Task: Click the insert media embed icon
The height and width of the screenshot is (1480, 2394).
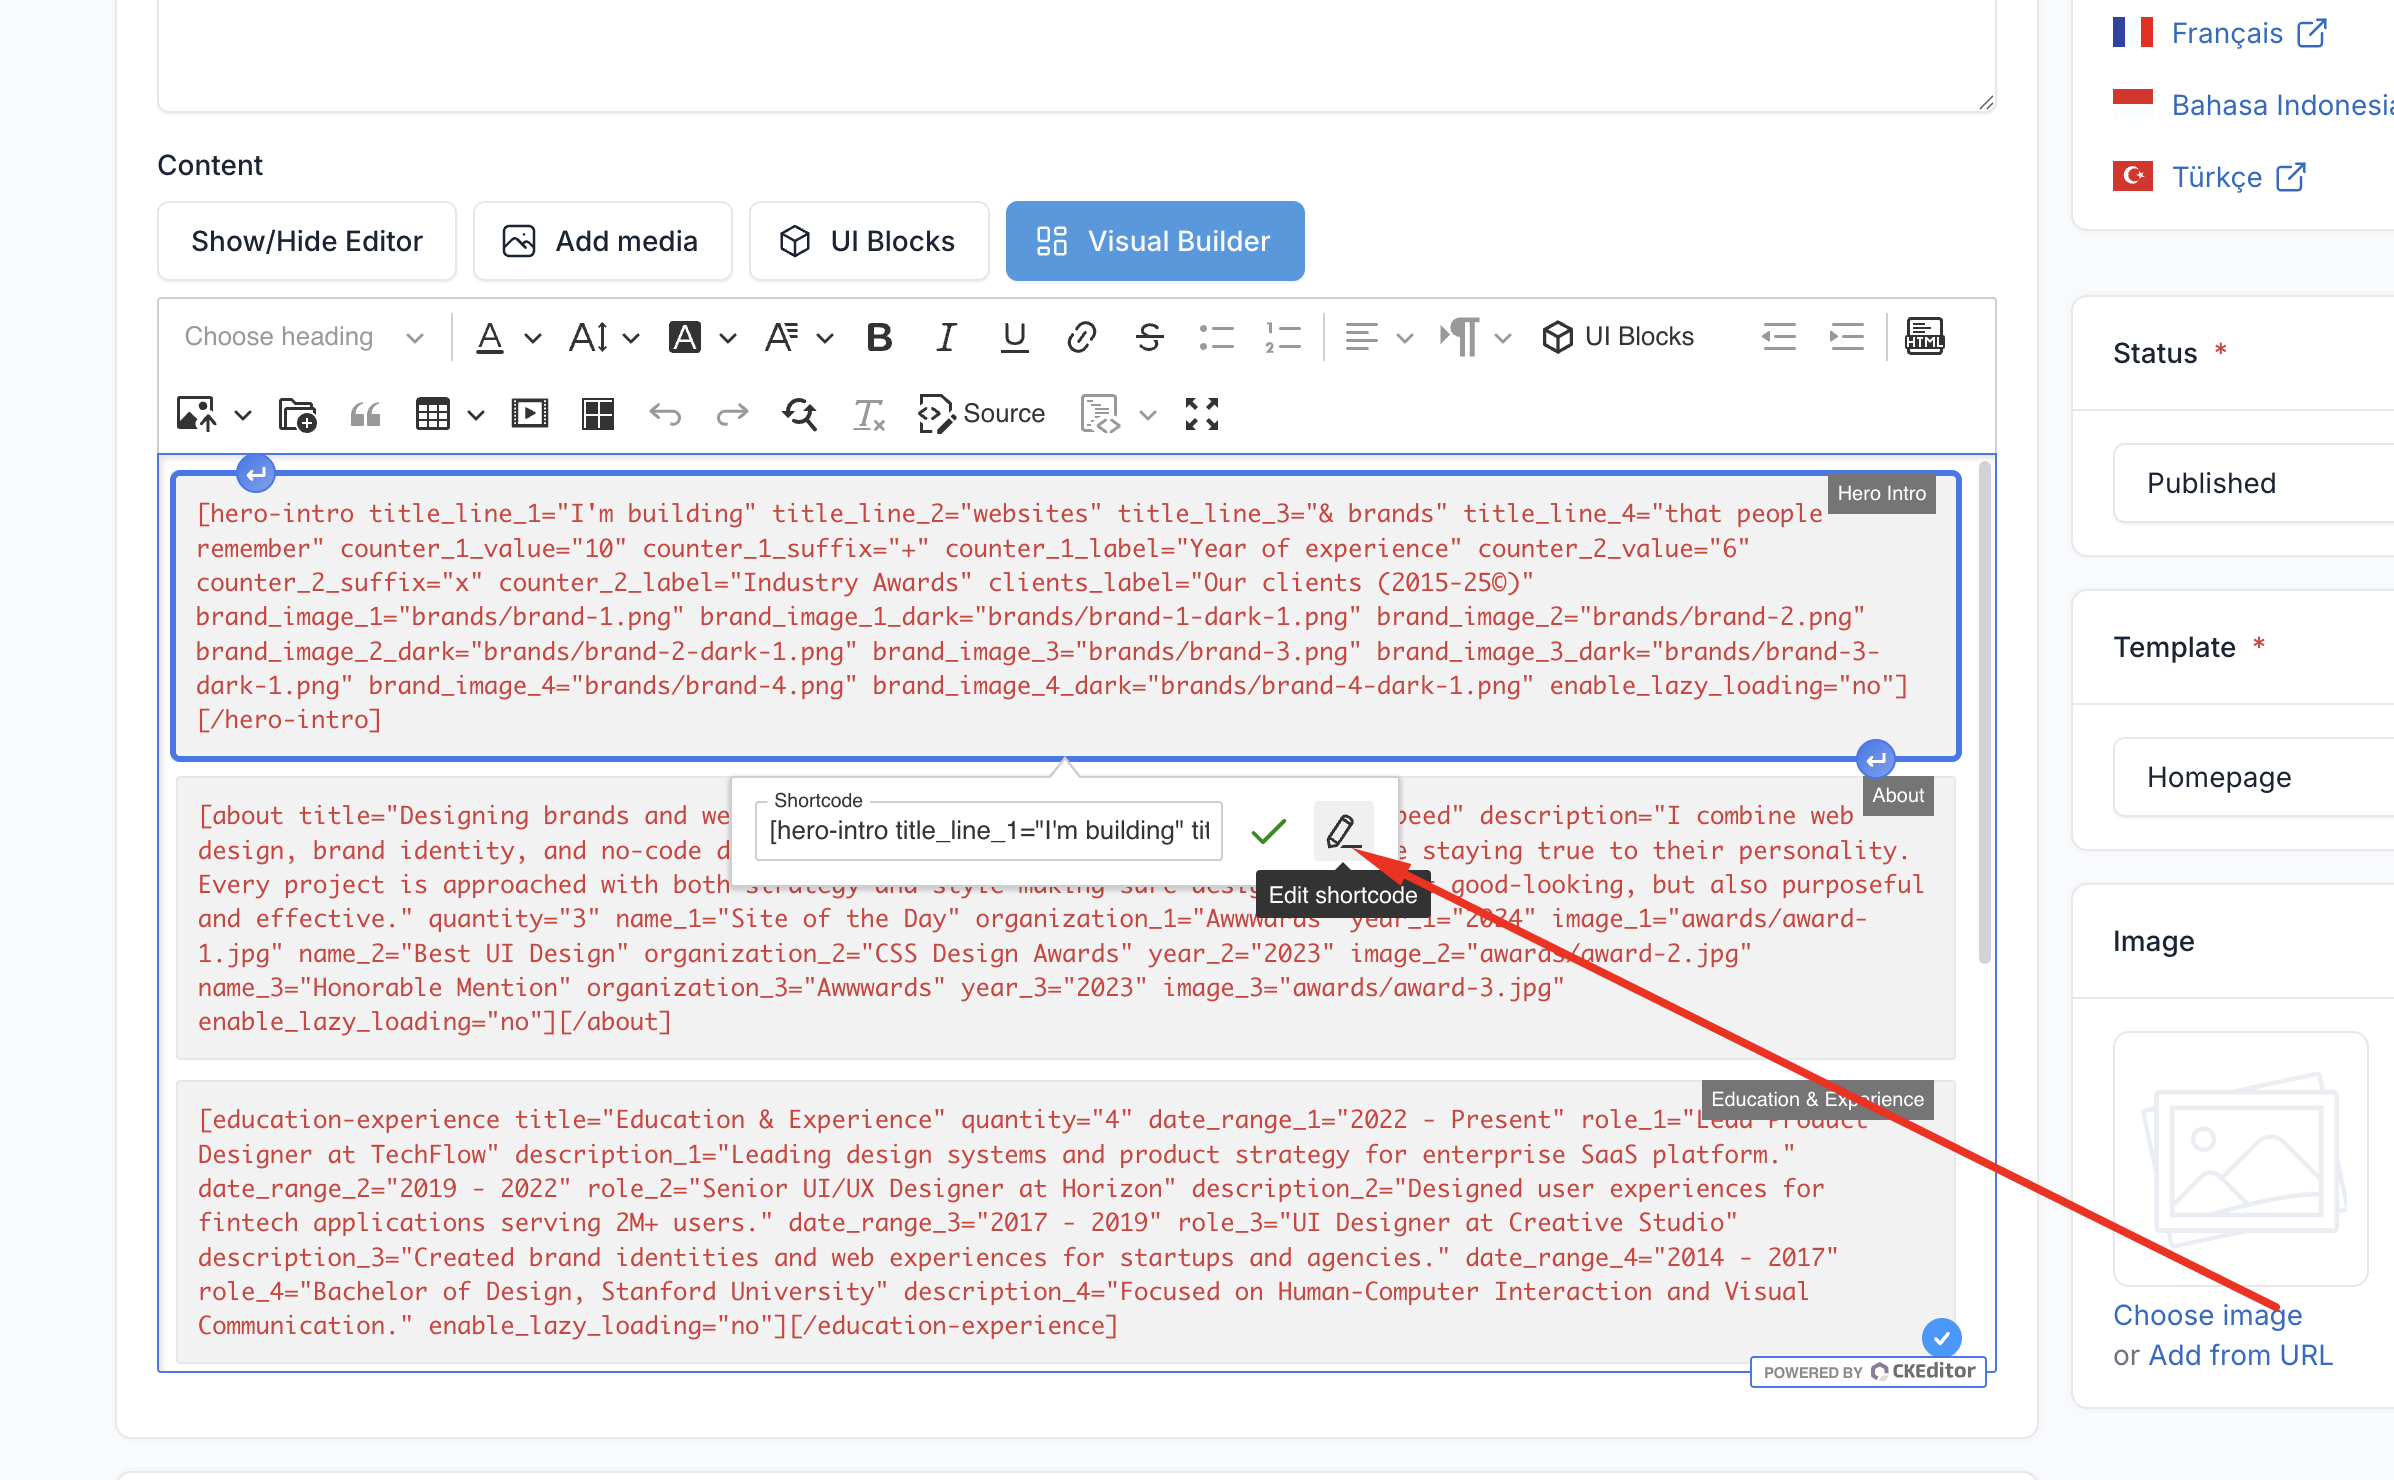Action: (x=529, y=414)
